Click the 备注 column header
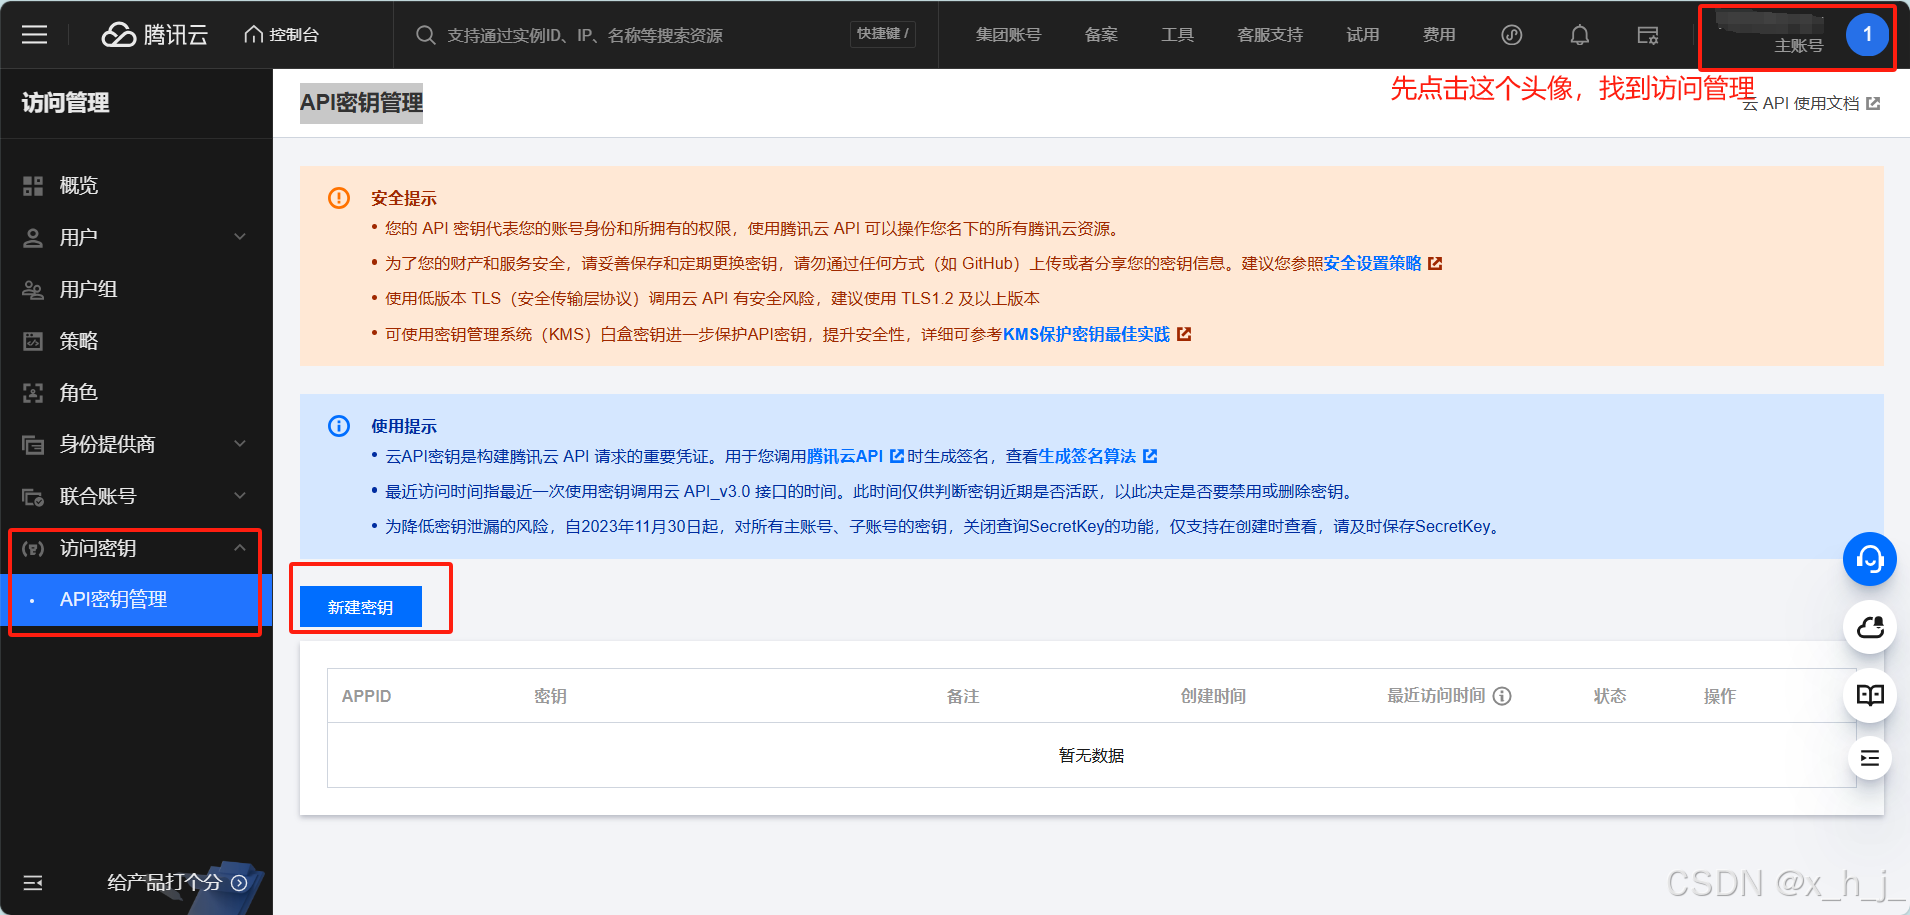The height and width of the screenshot is (915, 1910). point(963,696)
